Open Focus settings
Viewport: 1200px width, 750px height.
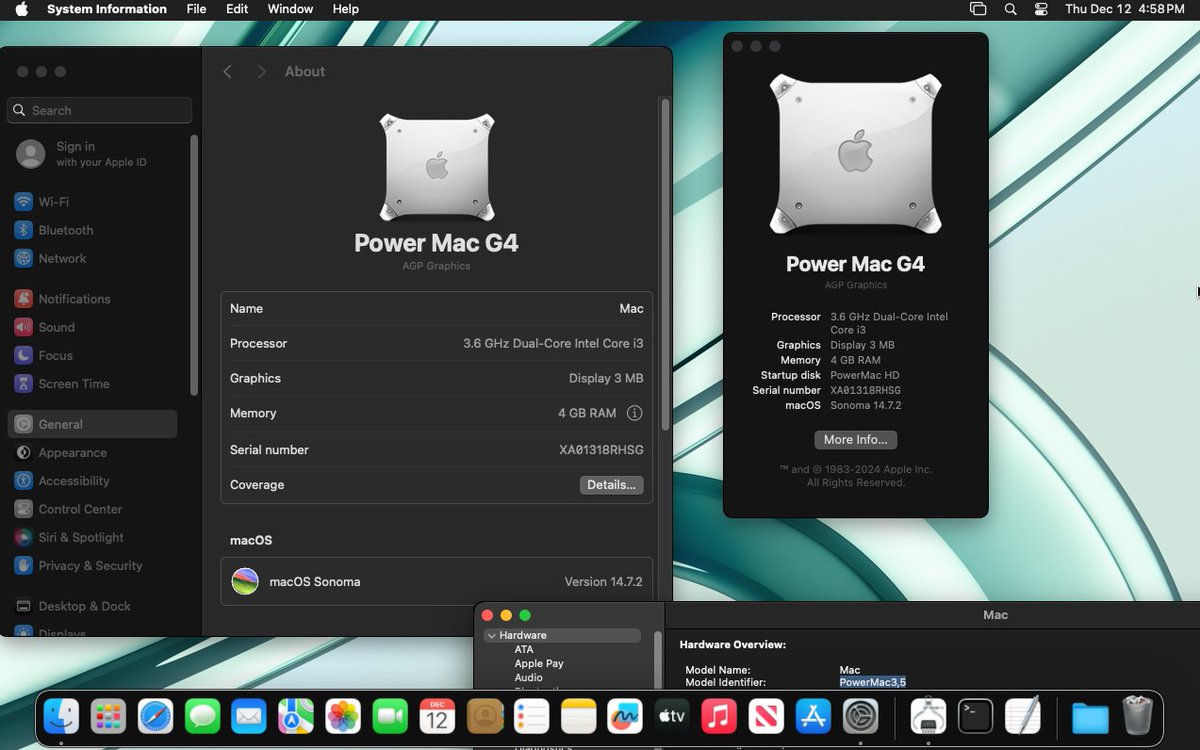coord(92,355)
